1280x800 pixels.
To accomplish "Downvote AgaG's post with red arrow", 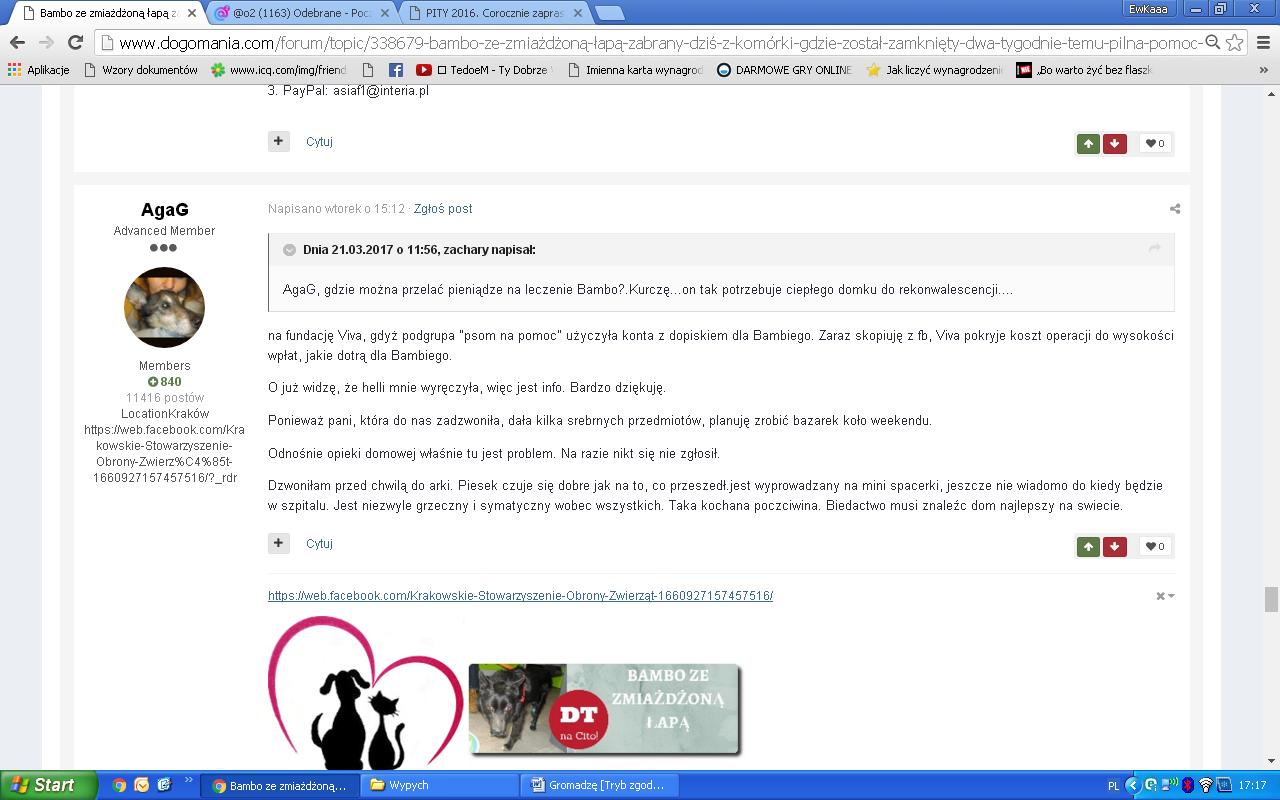I will 1114,546.
